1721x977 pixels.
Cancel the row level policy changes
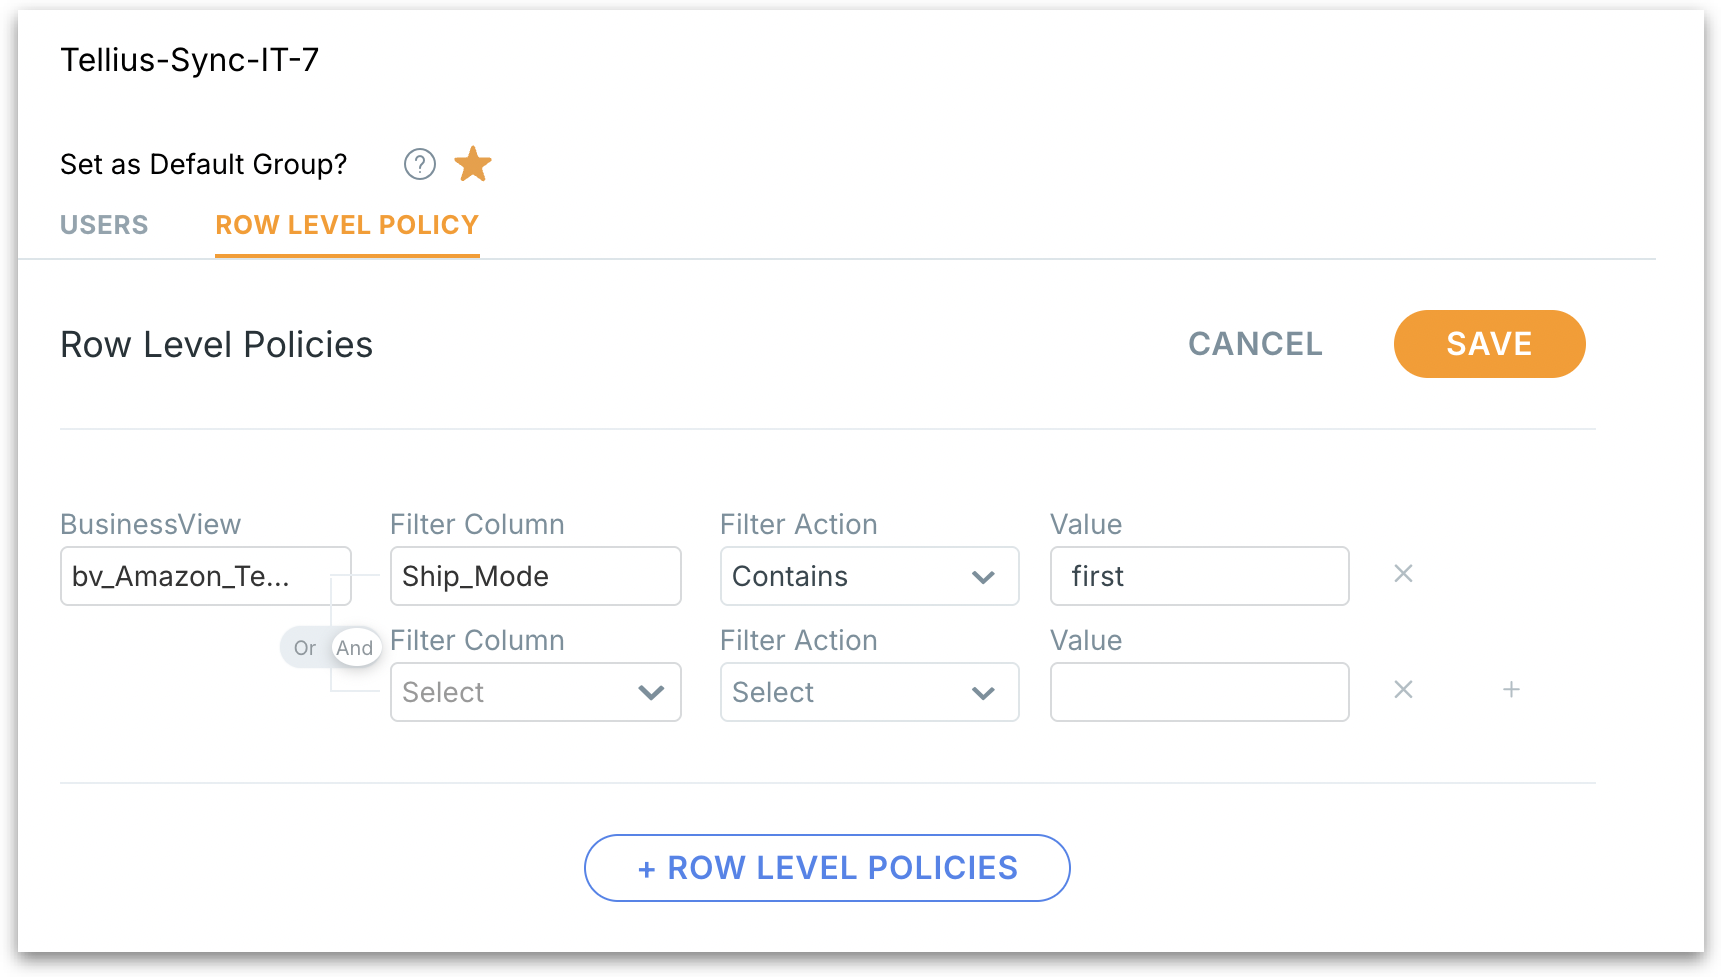[1255, 344]
